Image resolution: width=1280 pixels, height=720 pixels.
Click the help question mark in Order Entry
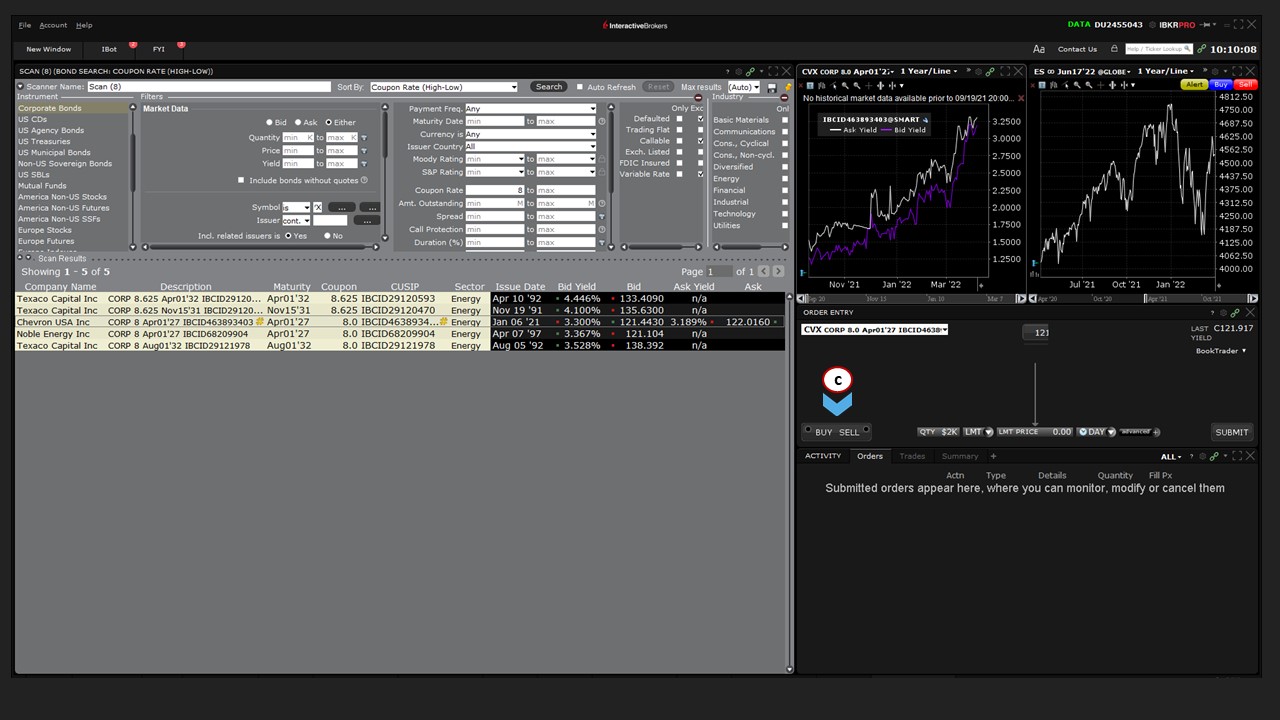pyautogui.click(x=1212, y=312)
